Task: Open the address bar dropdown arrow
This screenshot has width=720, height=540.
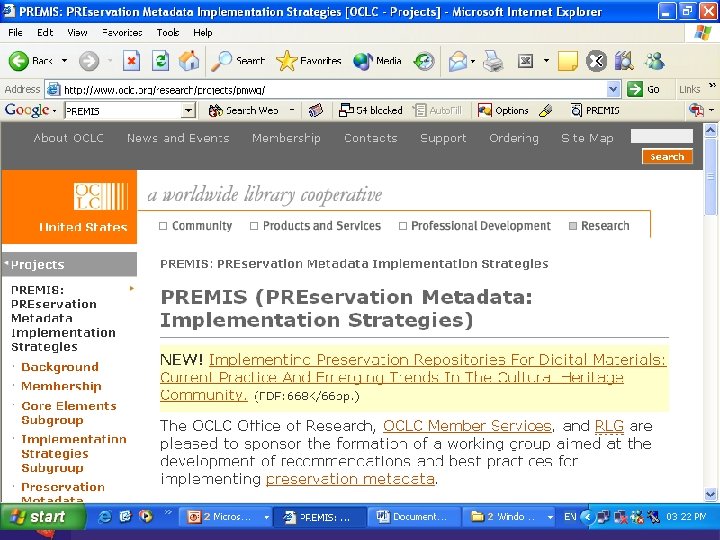Action: [613, 89]
